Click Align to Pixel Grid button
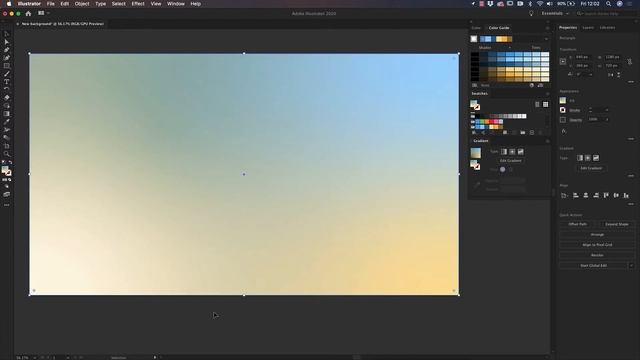The height and width of the screenshot is (360, 640). click(597, 245)
